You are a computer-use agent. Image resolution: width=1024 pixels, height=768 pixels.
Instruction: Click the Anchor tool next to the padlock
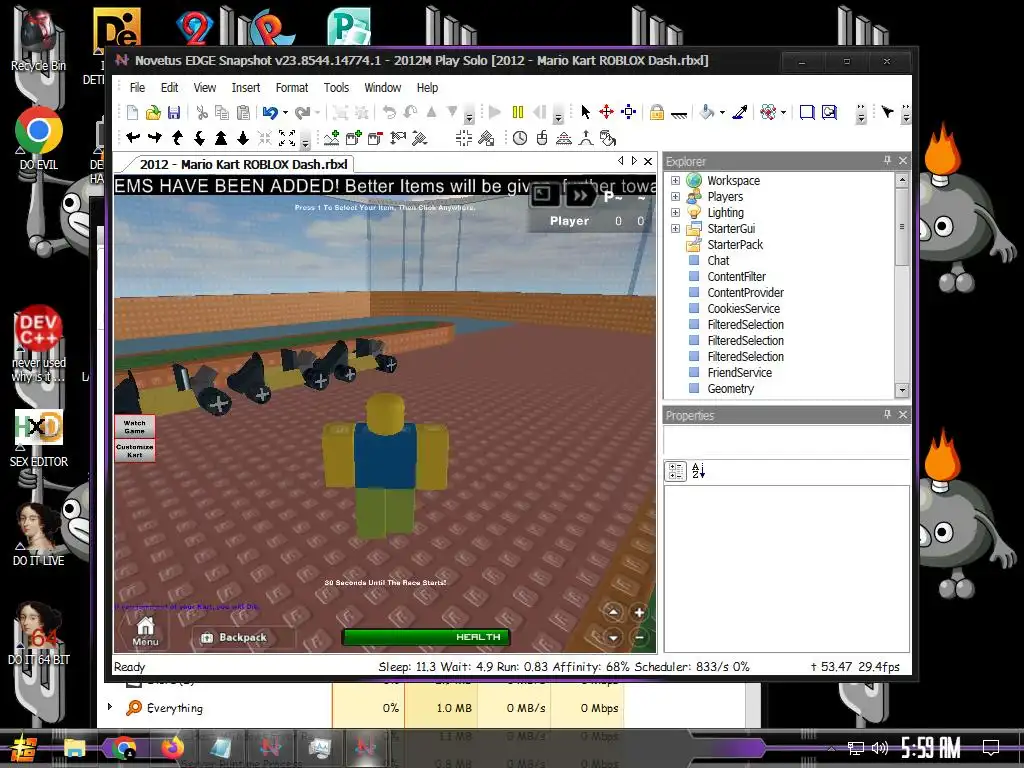pos(679,114)
